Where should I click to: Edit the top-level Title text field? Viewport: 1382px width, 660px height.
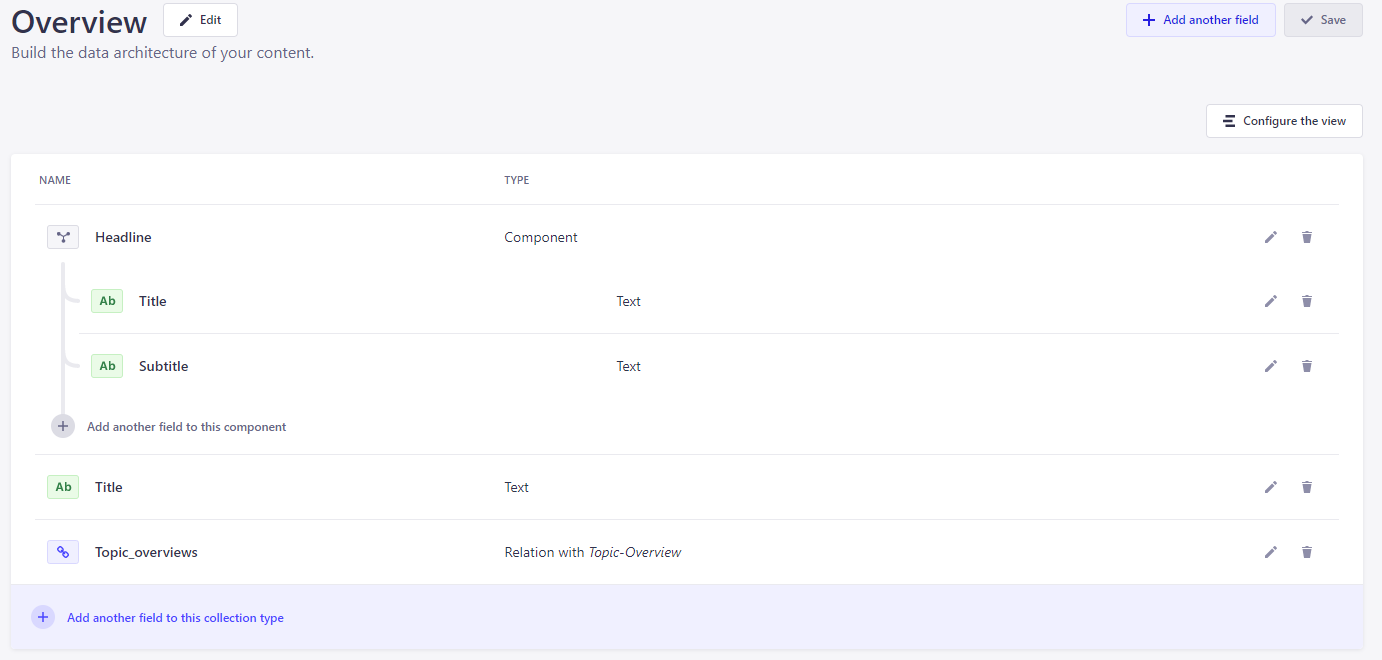tap(1271, 487)
